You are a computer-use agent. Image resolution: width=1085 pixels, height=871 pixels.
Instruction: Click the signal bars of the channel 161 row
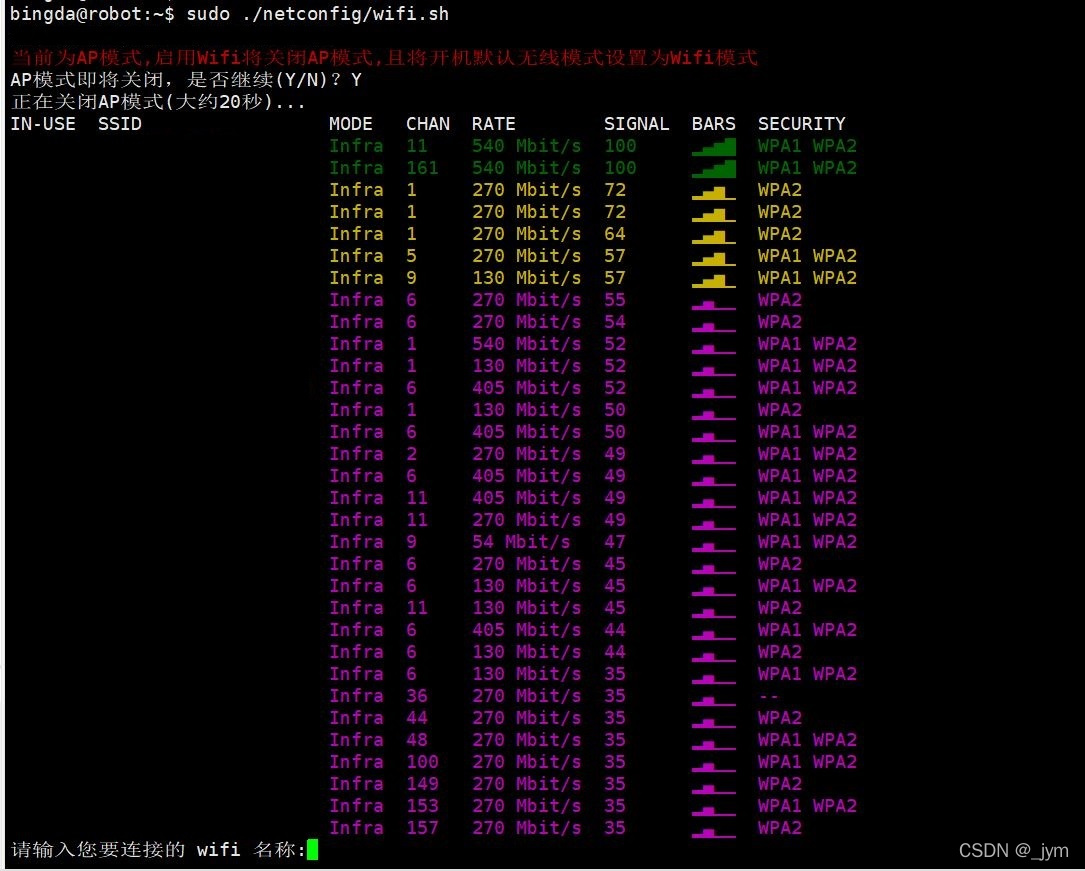pyautogui.click(x=713, y=168)
